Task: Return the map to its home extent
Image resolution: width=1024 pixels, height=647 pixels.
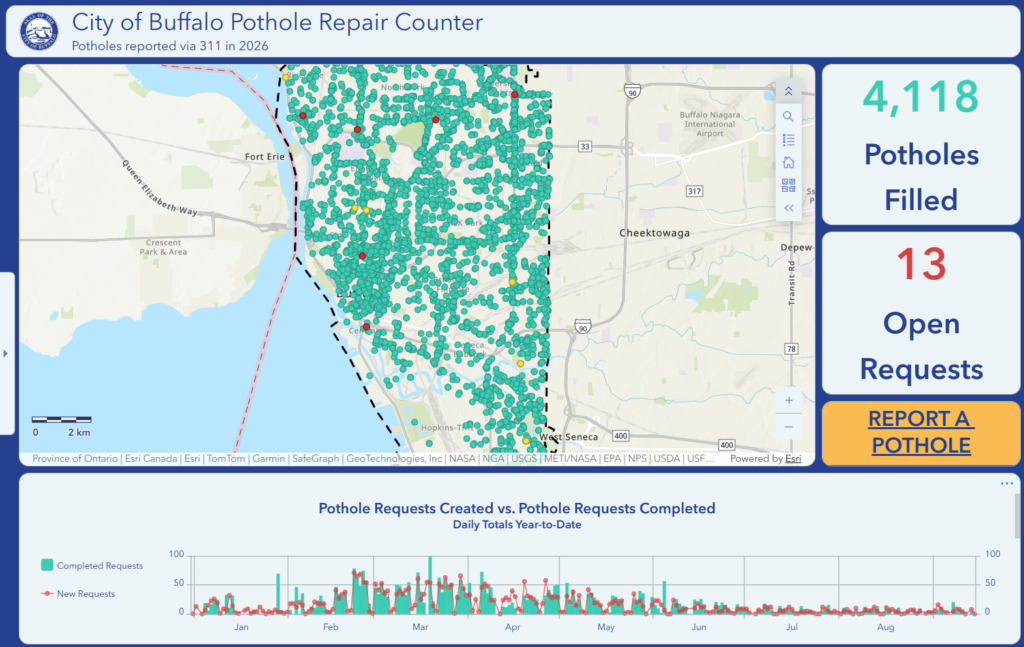Action: (x=788, y=163)
